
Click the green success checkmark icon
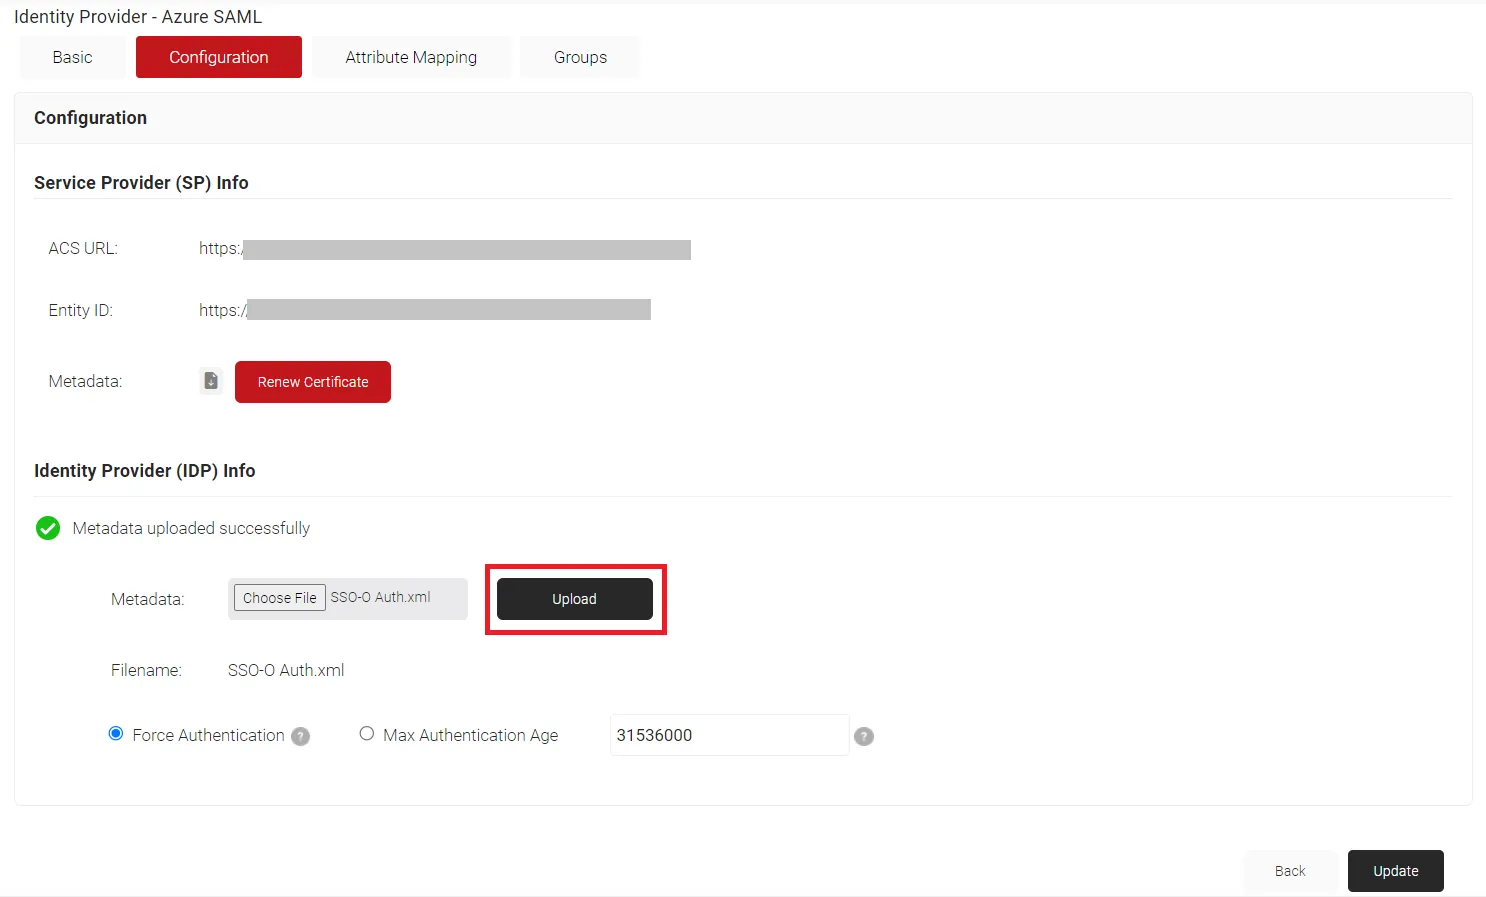(x=48, y=528)
